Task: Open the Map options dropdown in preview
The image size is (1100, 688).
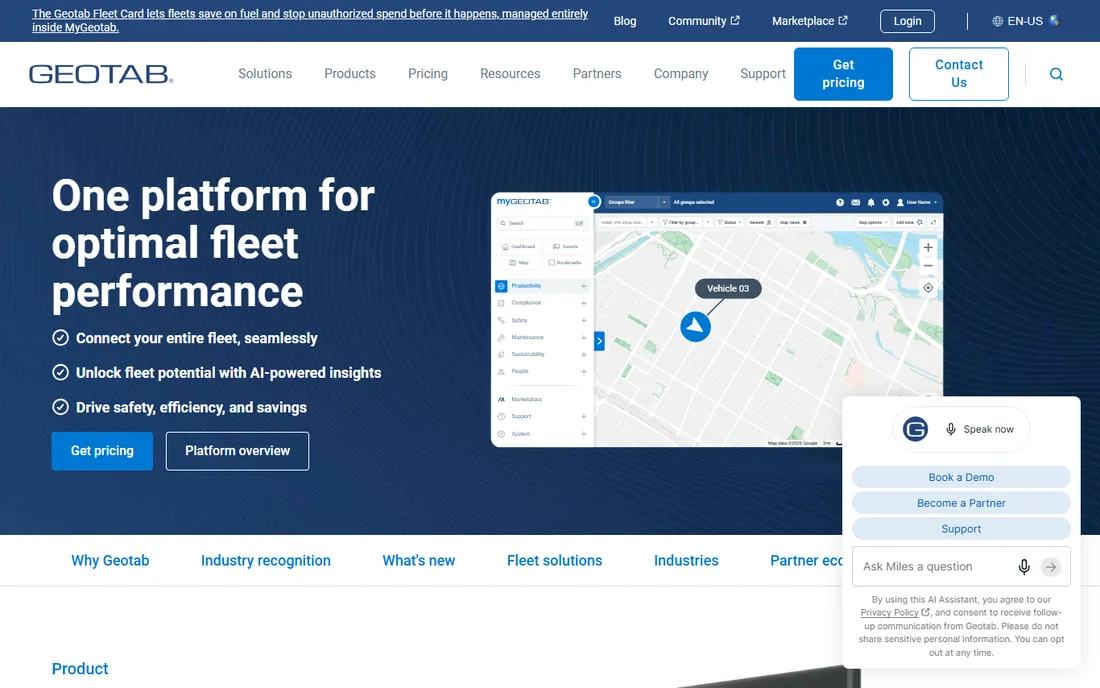Action: 872,222
